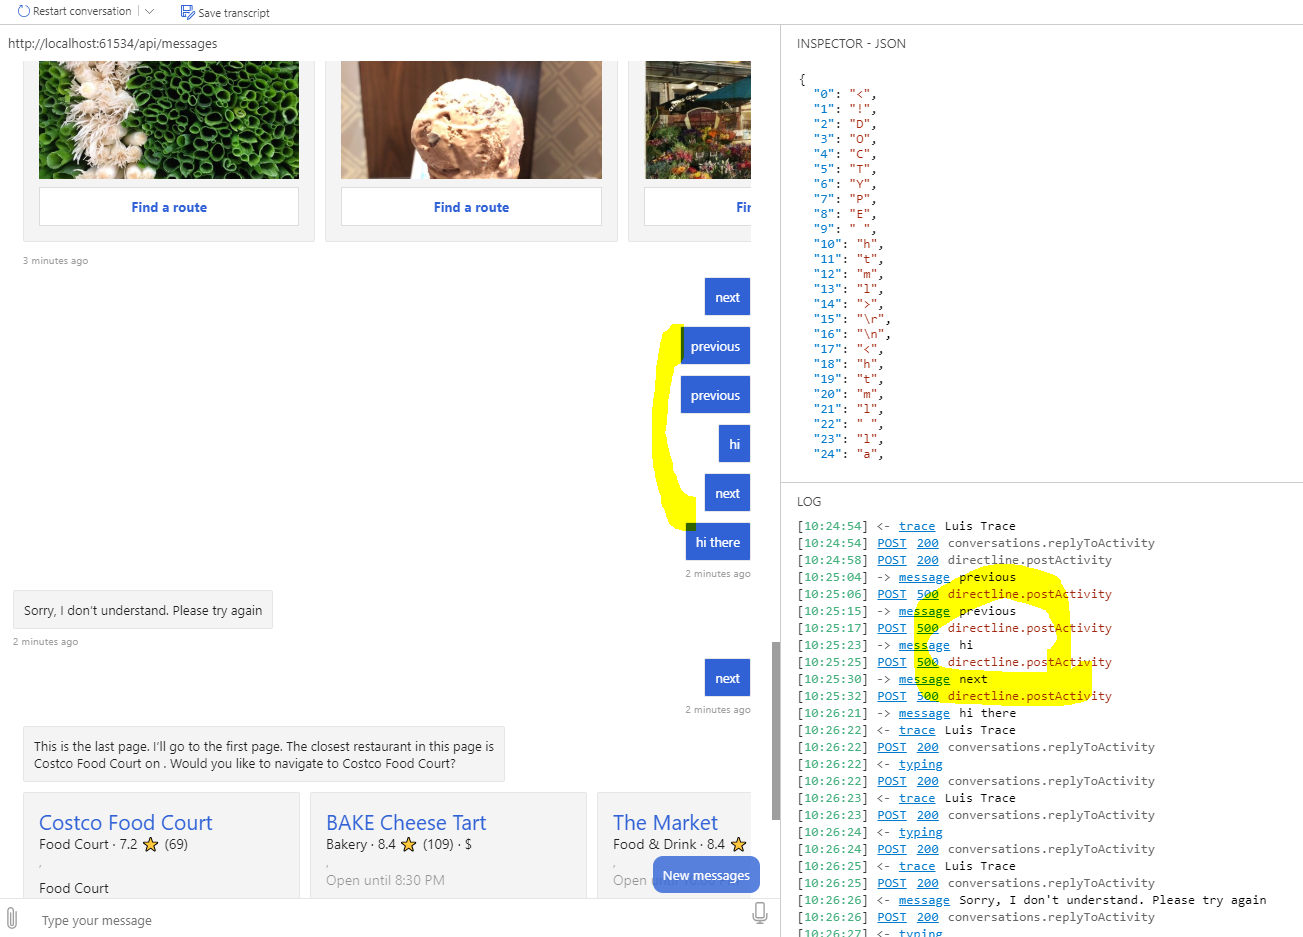
Task: Click the Restart conversation button
Action: [74, 11]
